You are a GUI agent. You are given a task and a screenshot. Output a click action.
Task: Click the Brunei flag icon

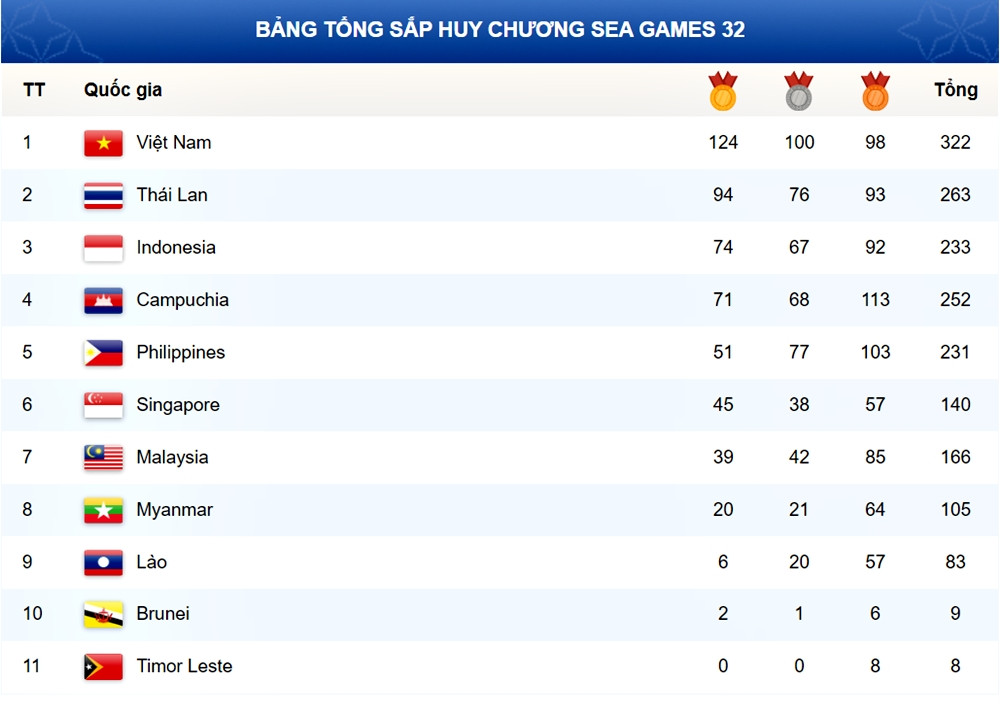tap(103, 614)
